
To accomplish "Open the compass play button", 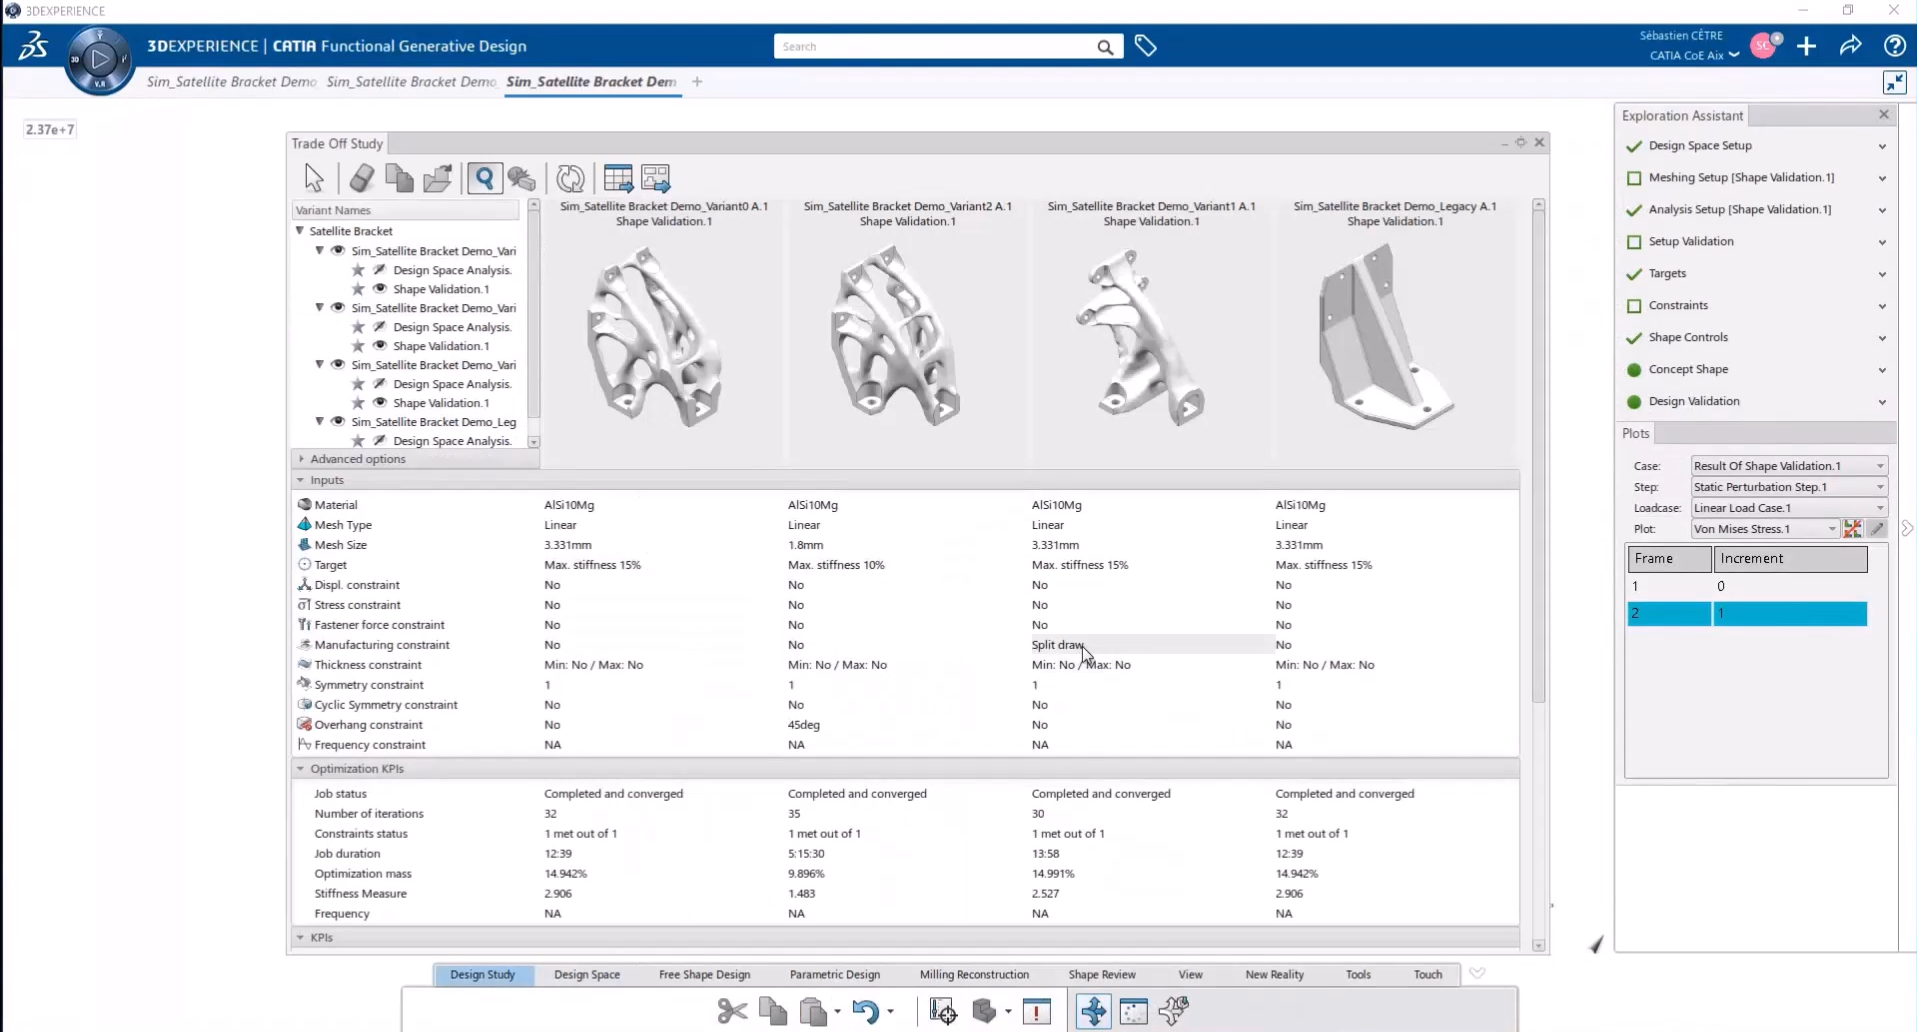I will pos(99,59).
